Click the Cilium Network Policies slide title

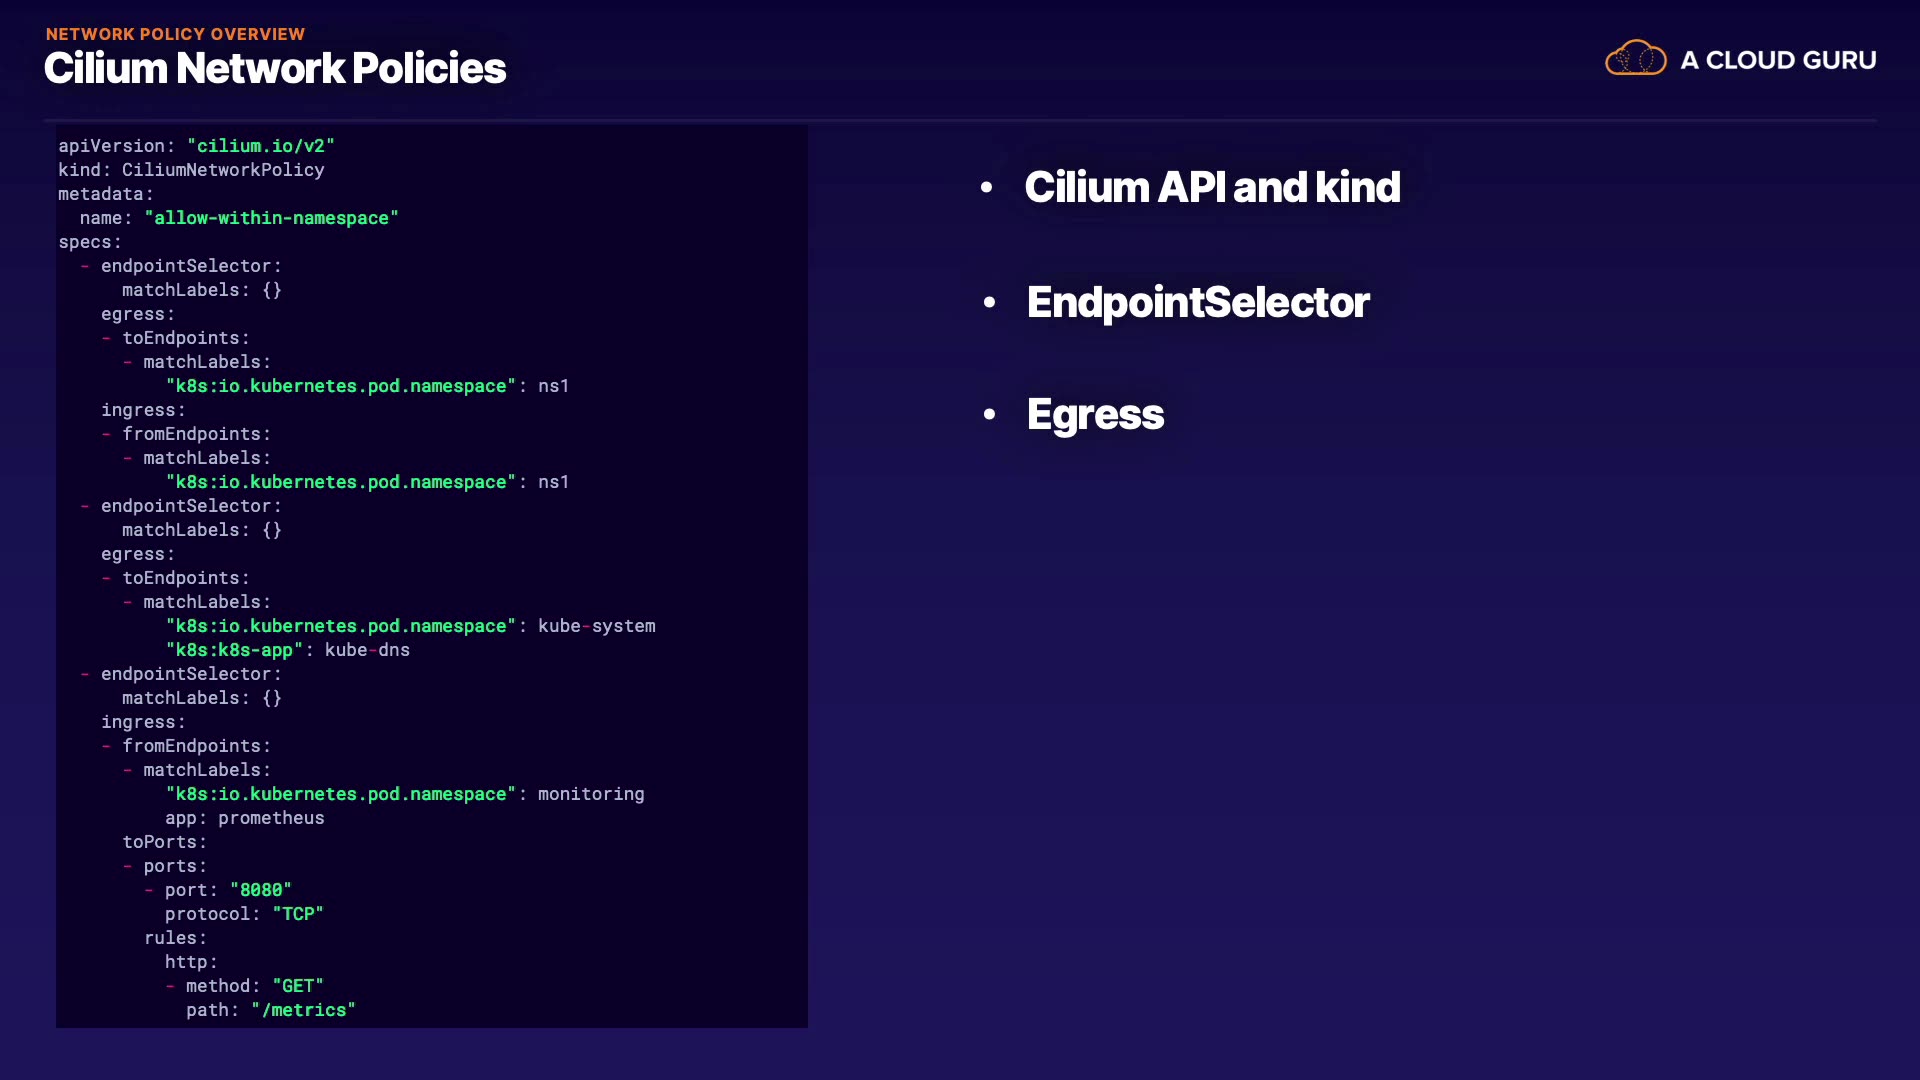275,68
